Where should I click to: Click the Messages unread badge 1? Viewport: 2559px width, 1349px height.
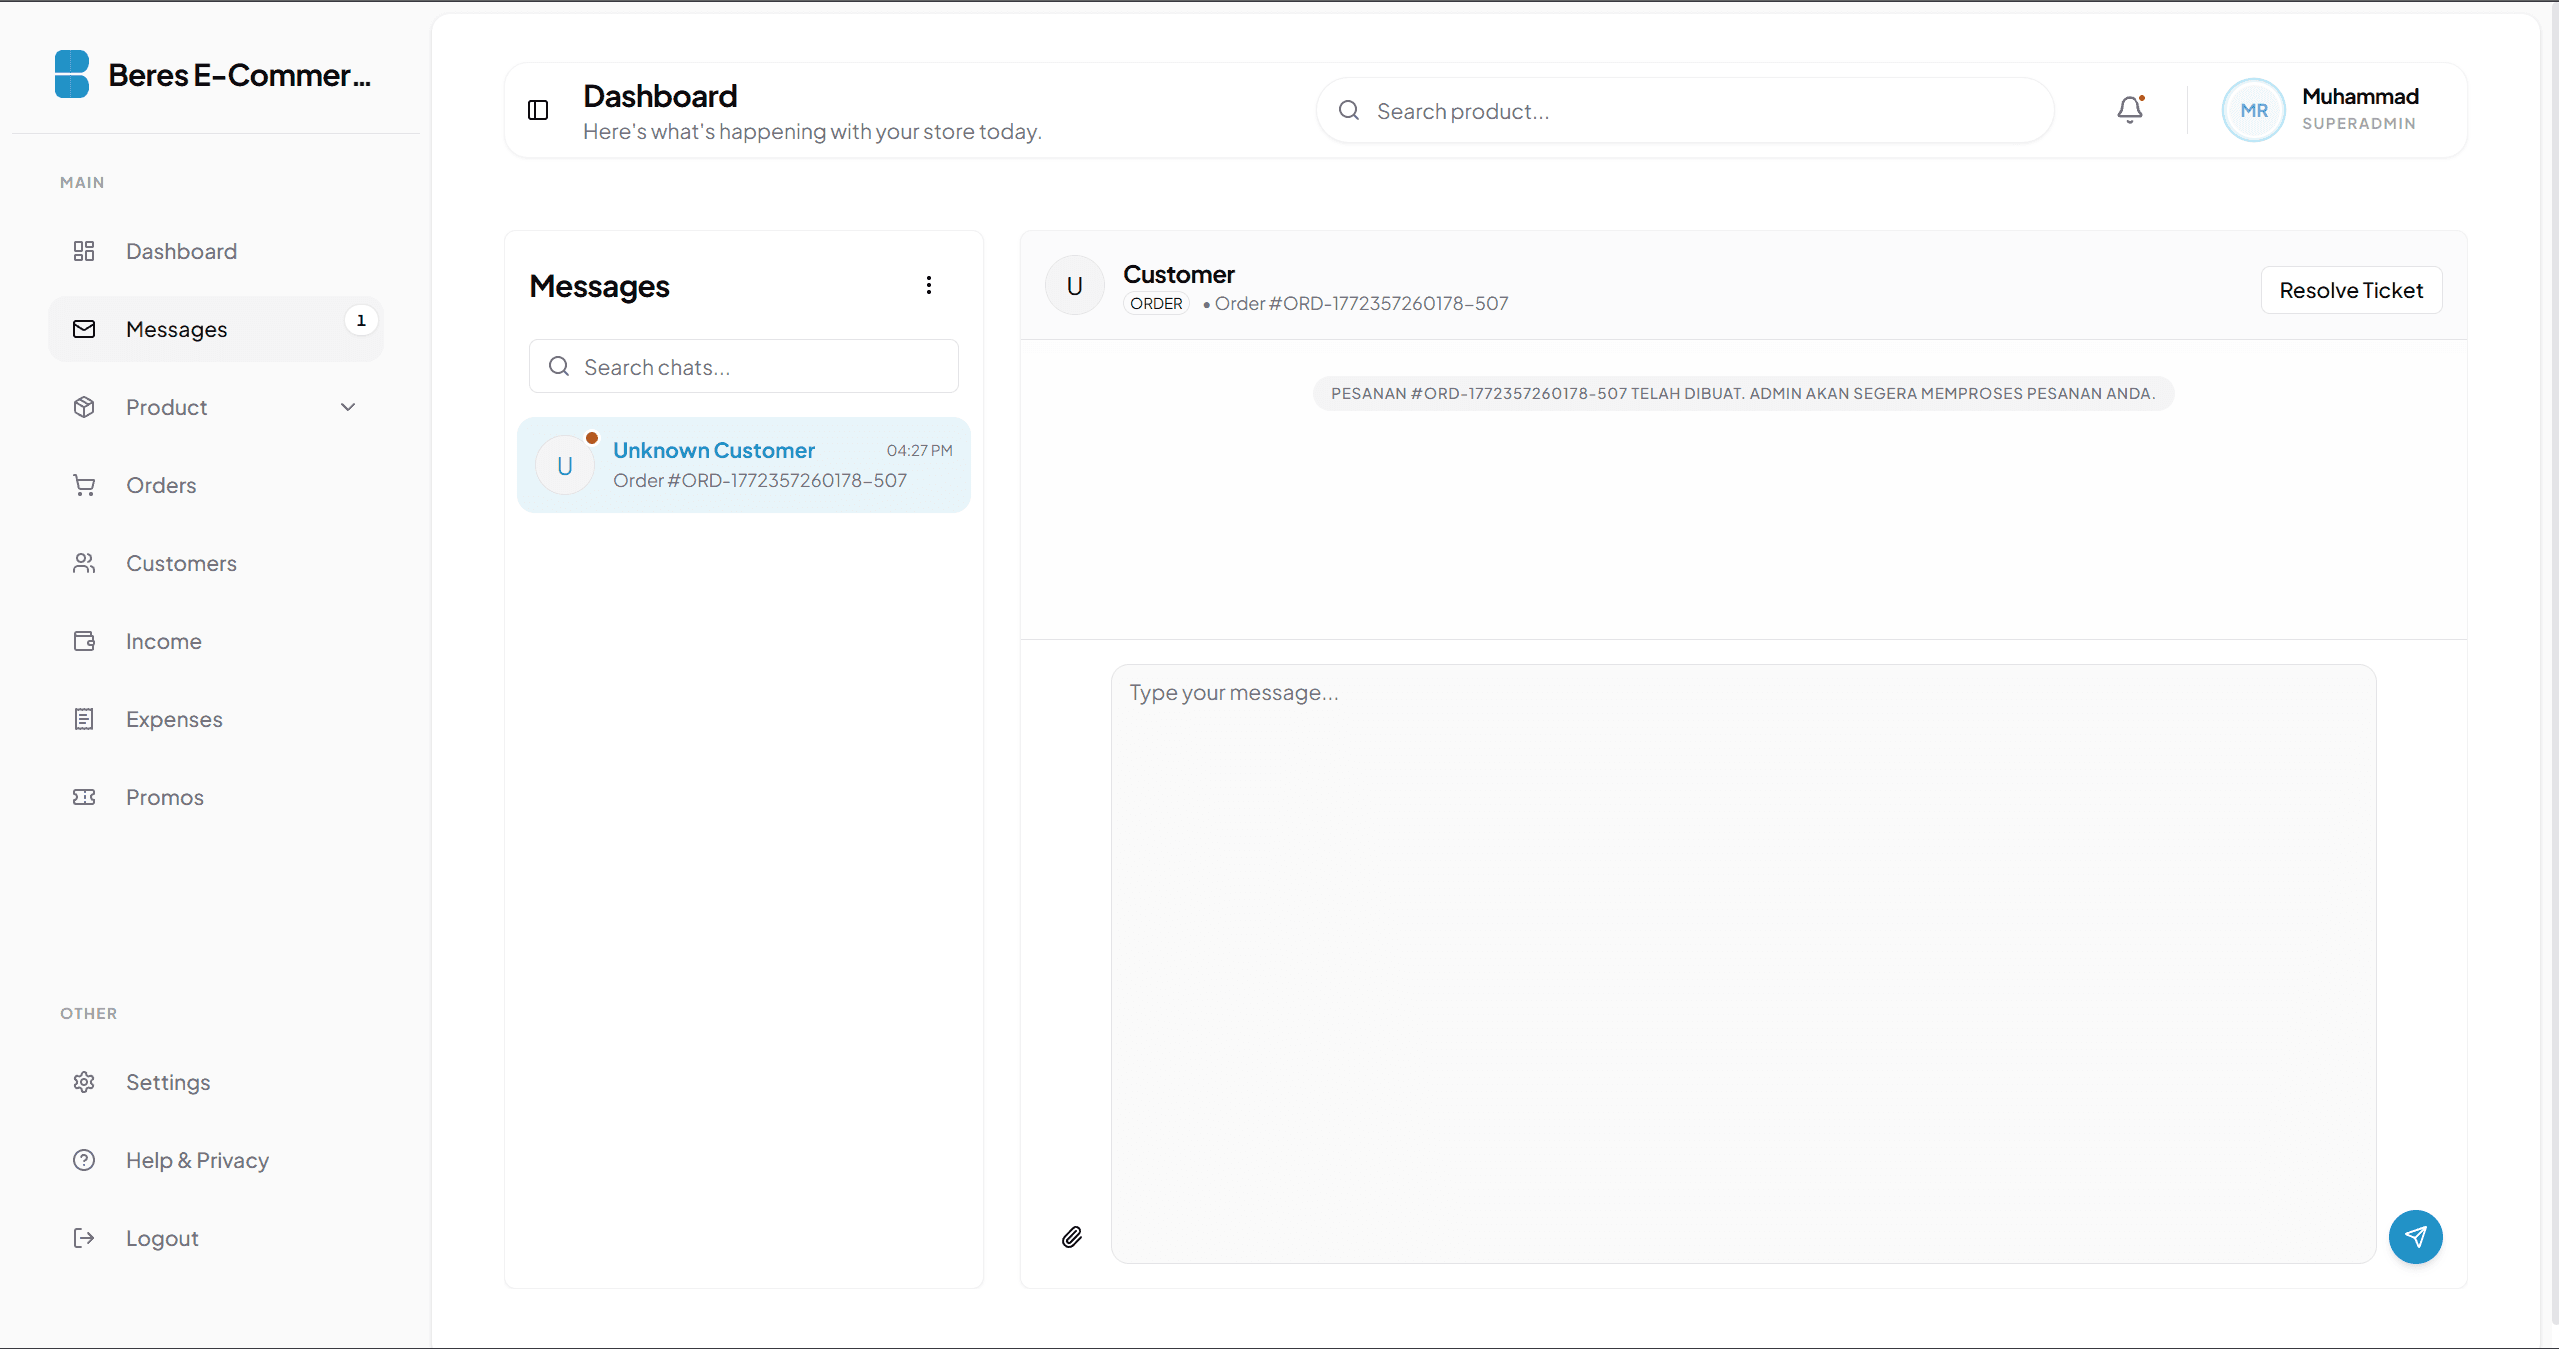pos(361,320)
